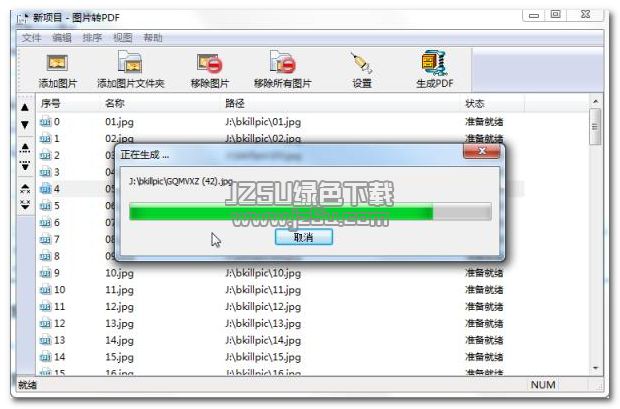Move item down with the solid down arrow
Screen dimensions: 620x409
click(25, 125)
